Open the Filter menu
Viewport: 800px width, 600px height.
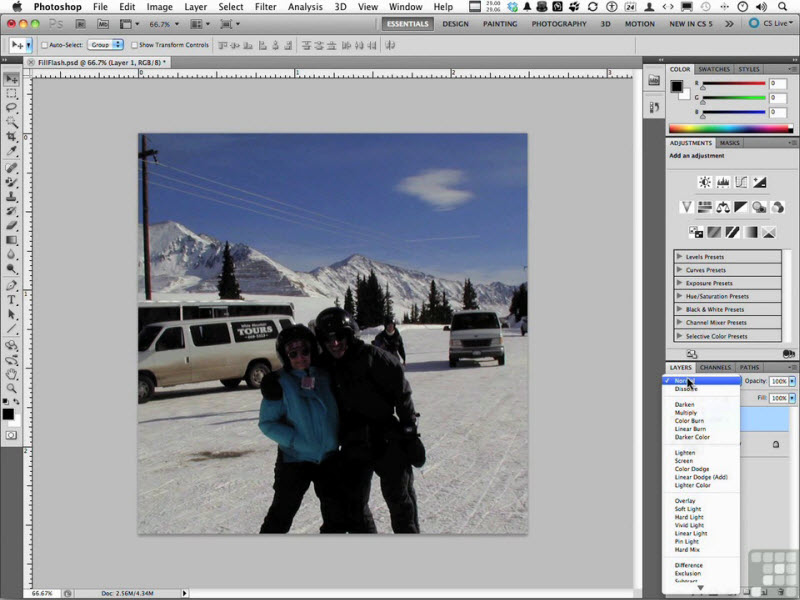point(265,7)
